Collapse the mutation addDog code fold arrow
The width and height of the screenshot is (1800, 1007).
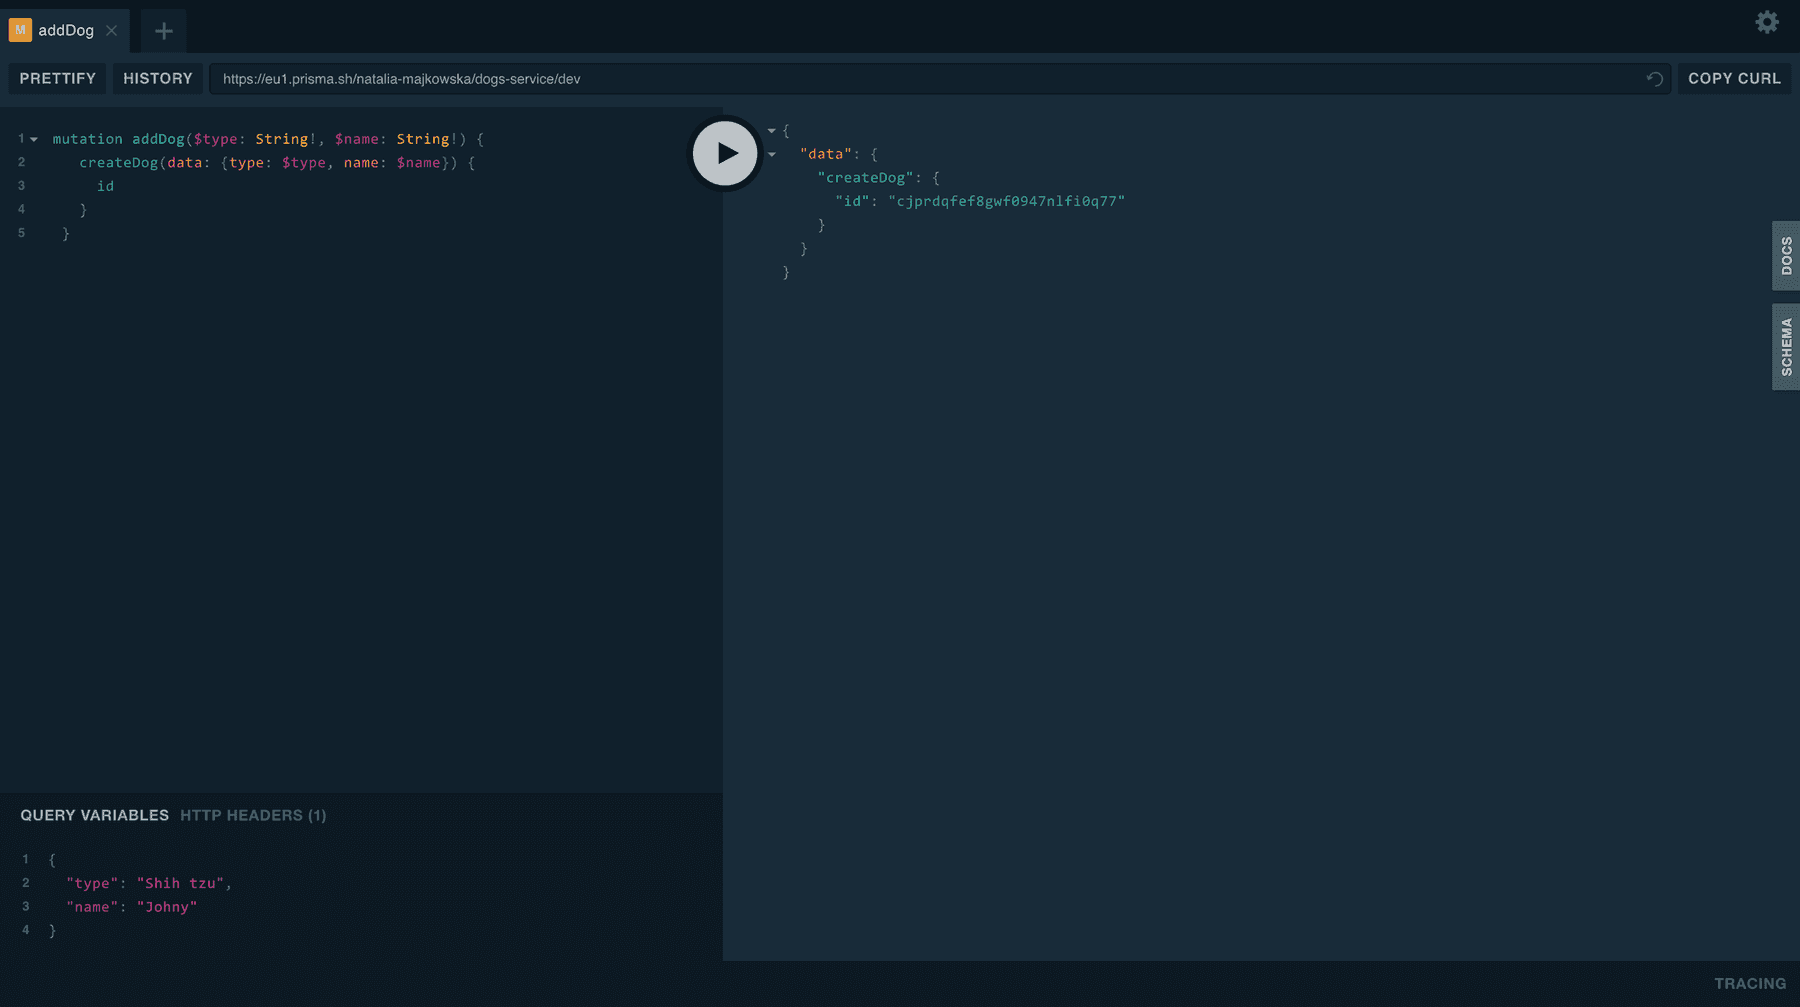[x=34, y=139]
